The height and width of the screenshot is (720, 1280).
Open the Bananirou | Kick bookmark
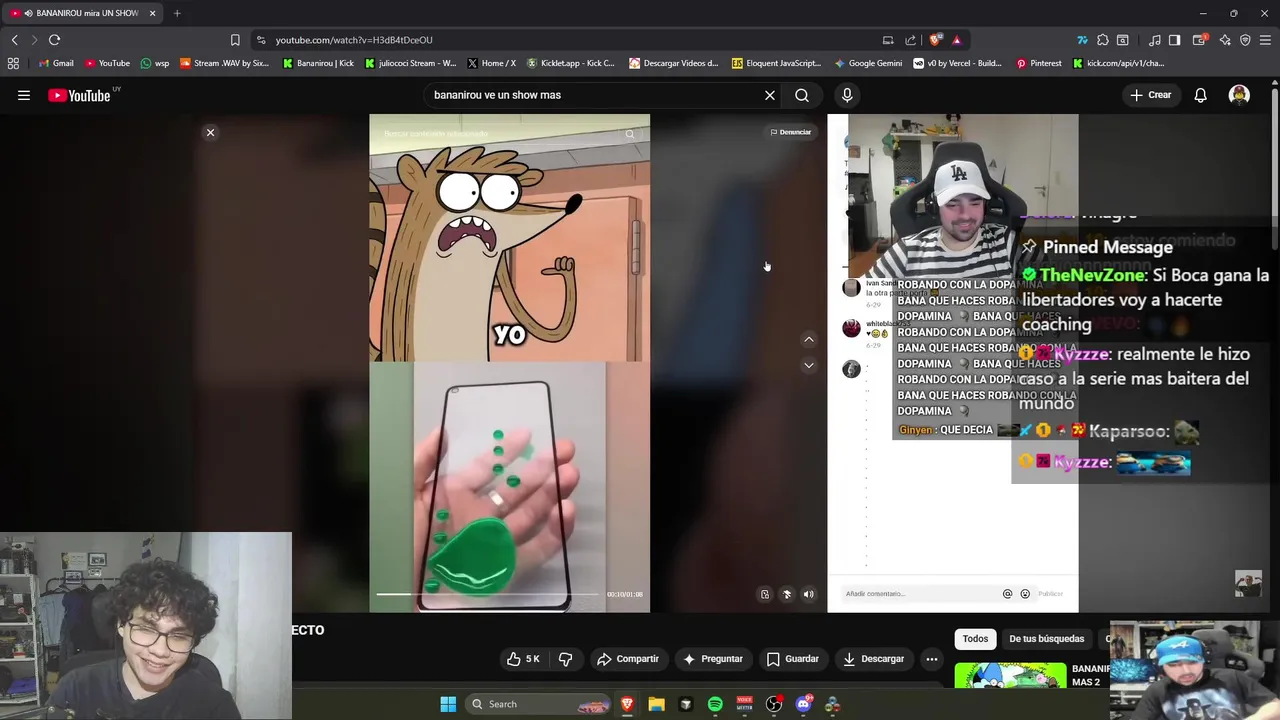(x=318, y=63)
